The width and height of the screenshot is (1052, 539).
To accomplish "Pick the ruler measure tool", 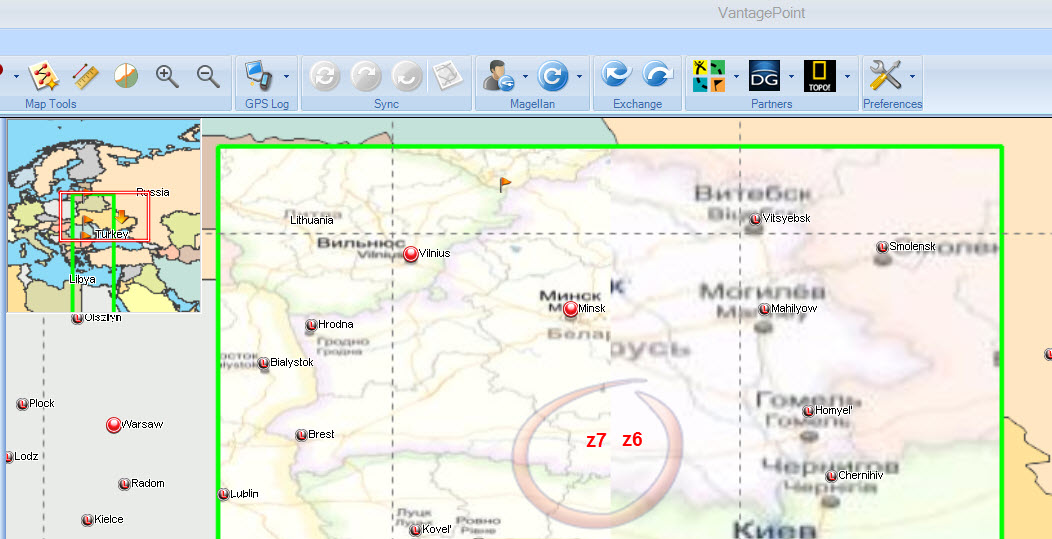I will pos(85,76).
